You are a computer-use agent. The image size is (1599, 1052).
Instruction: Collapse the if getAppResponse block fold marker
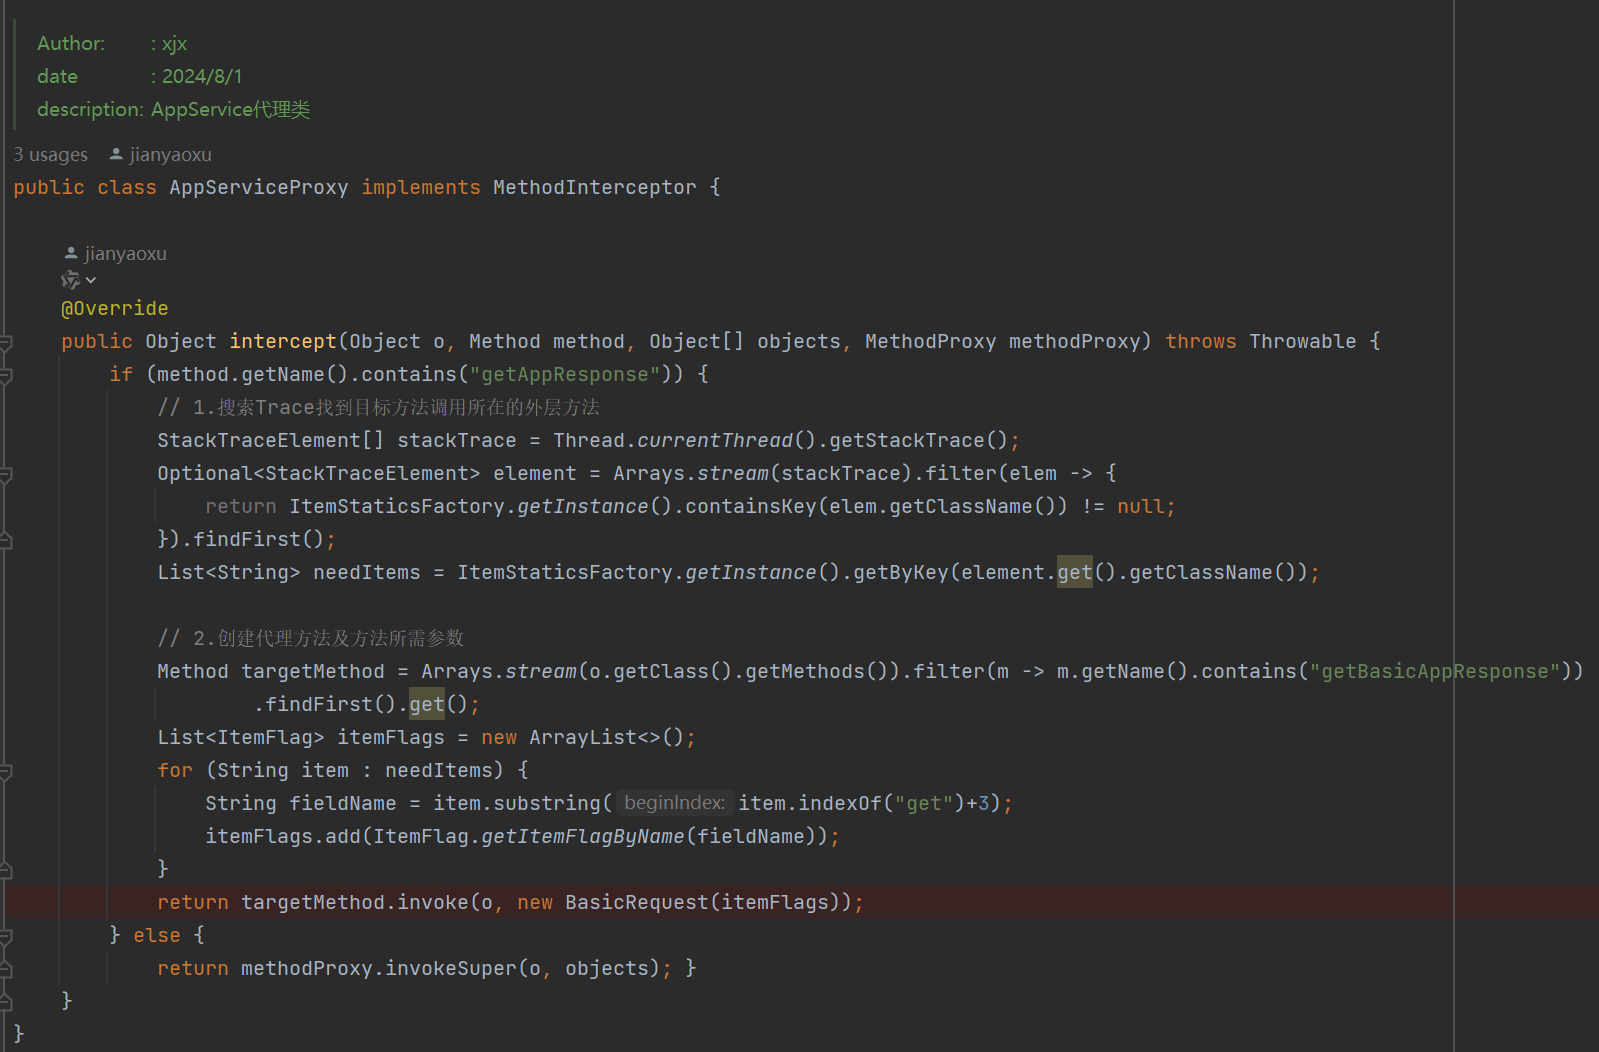point(5,376)
